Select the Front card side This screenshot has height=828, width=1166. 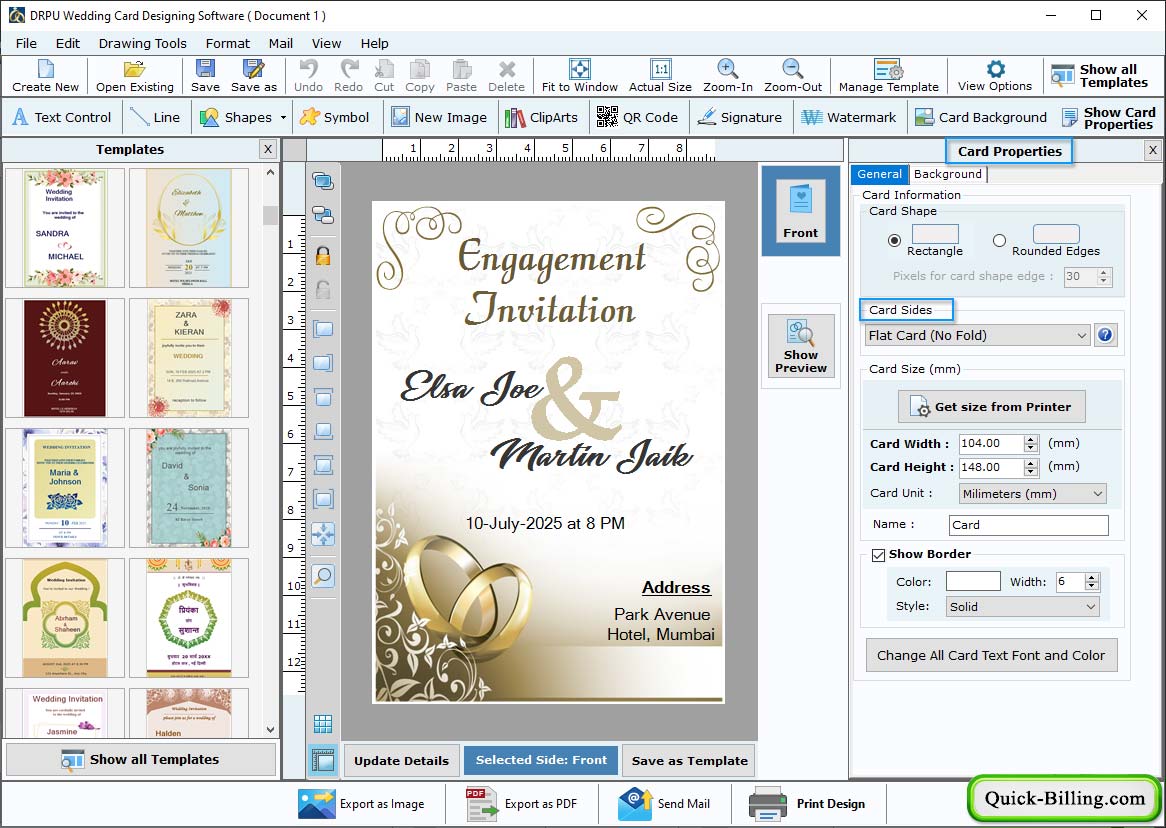[x=800, y=211]
